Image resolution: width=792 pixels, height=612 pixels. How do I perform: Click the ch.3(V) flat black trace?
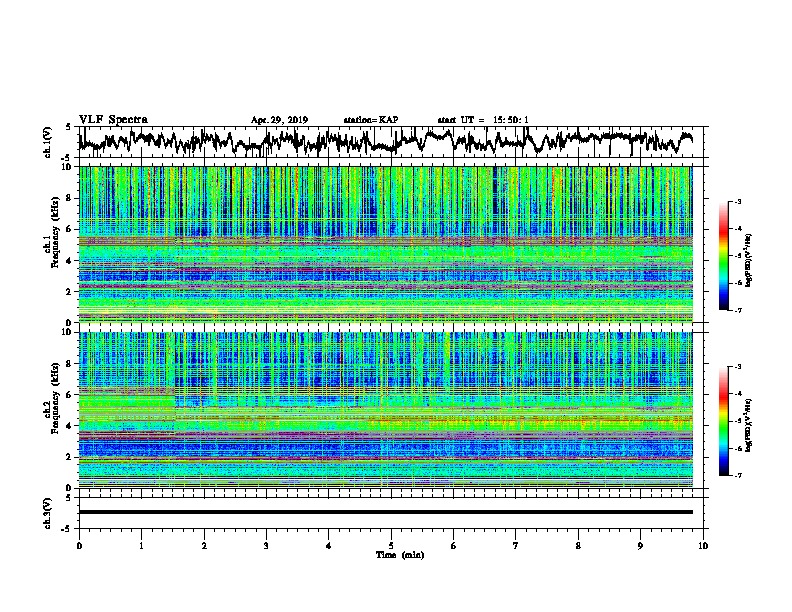coord(386,512)
